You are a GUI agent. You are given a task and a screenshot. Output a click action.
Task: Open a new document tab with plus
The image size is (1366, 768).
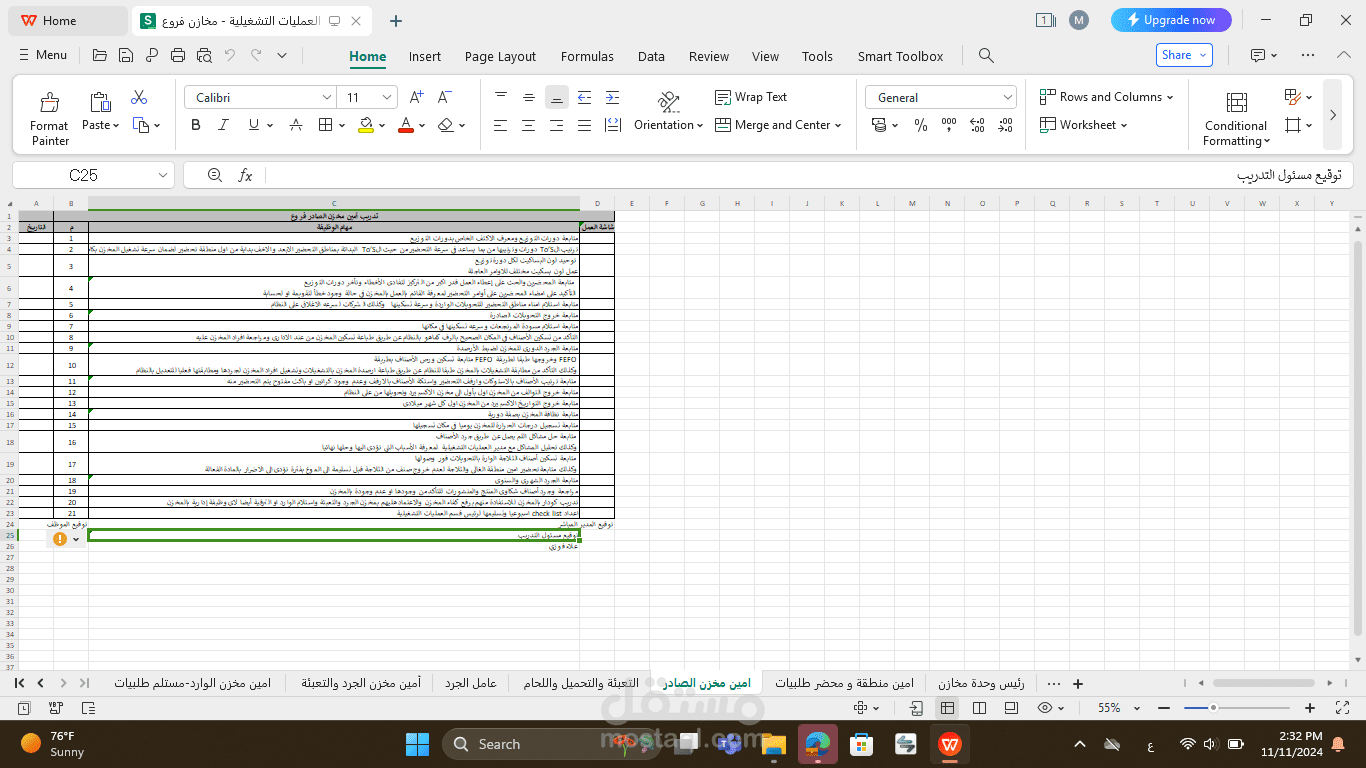(x=396, y=20)
